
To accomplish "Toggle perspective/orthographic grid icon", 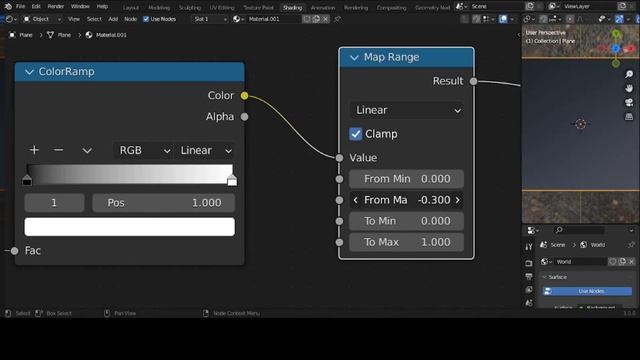I will 629,117.
